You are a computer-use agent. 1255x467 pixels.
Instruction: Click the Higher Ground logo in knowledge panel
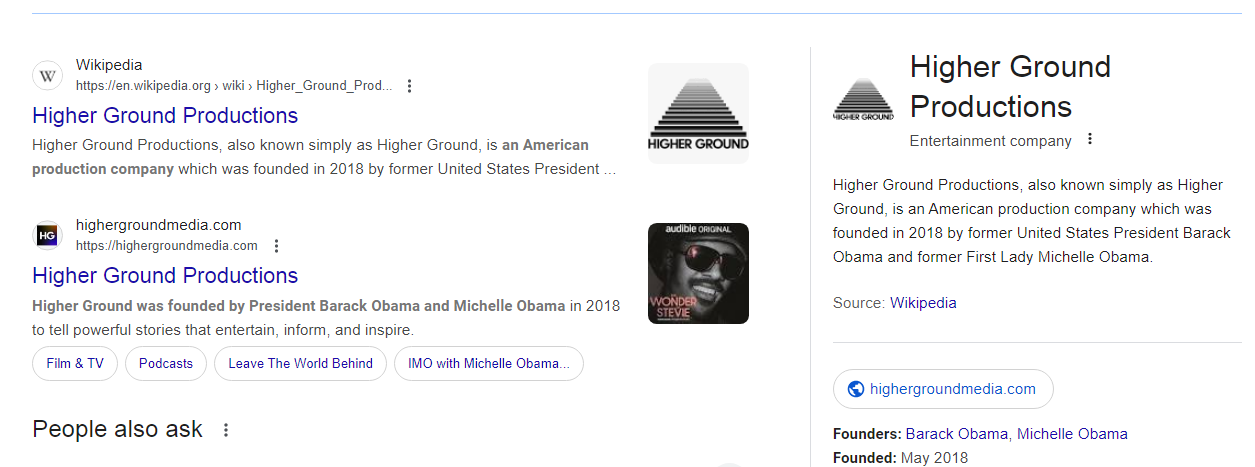coord(863,100)
